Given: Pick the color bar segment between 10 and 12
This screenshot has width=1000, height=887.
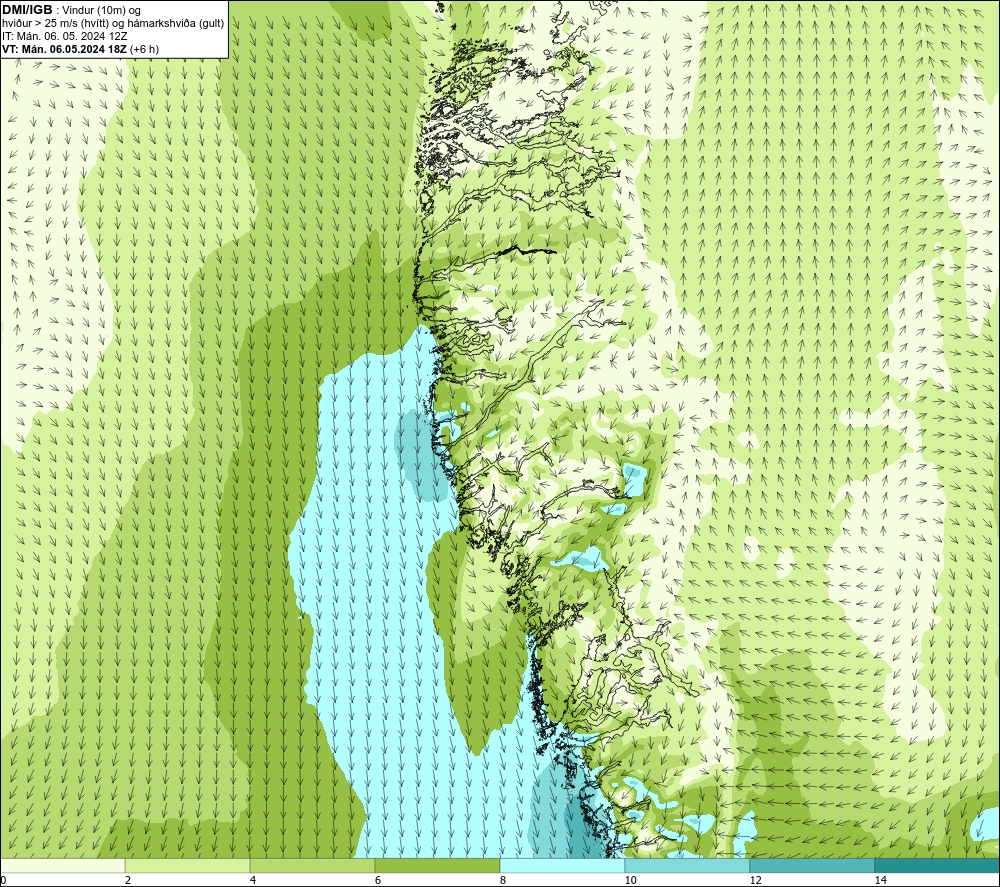Looking at the screenshot, I should click(688, 865).
